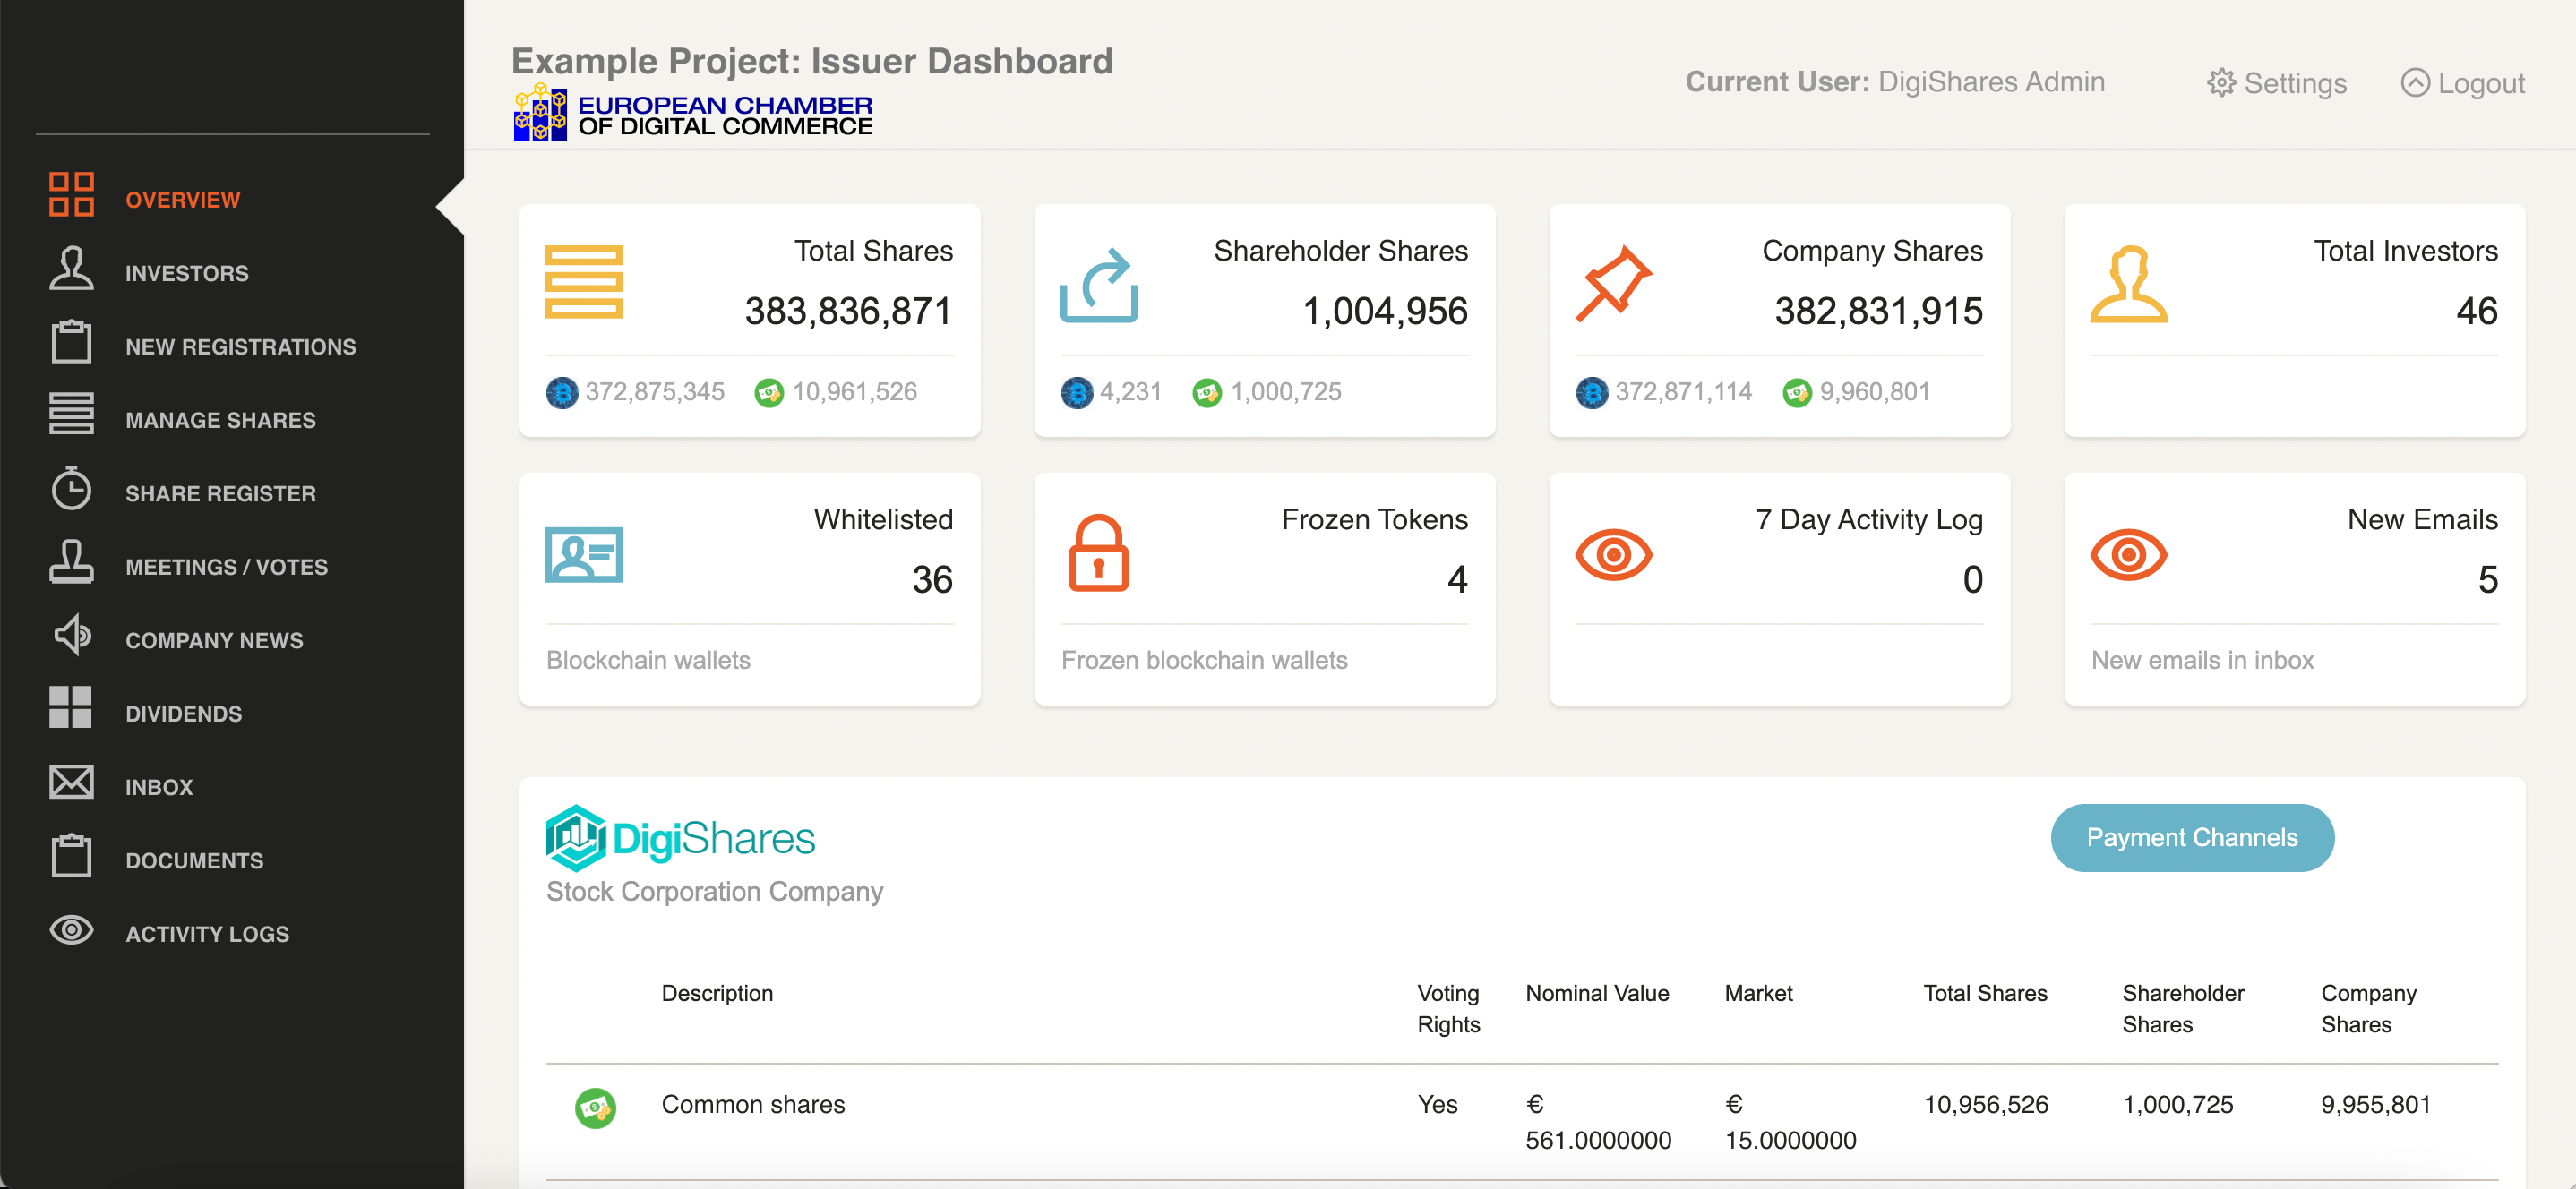2576x1189 pixels.
Task: Click the green cash icon beside 9,960,801
Action: 1796,392
